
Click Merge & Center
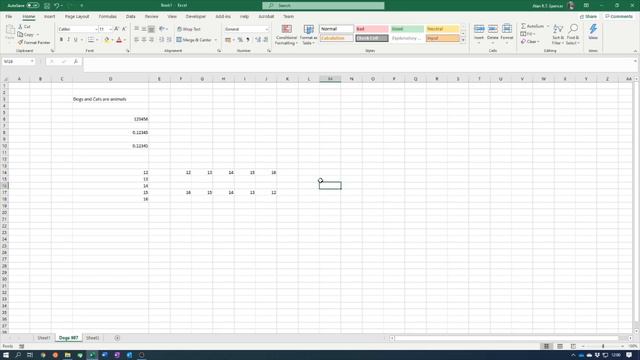click(194, 40)
